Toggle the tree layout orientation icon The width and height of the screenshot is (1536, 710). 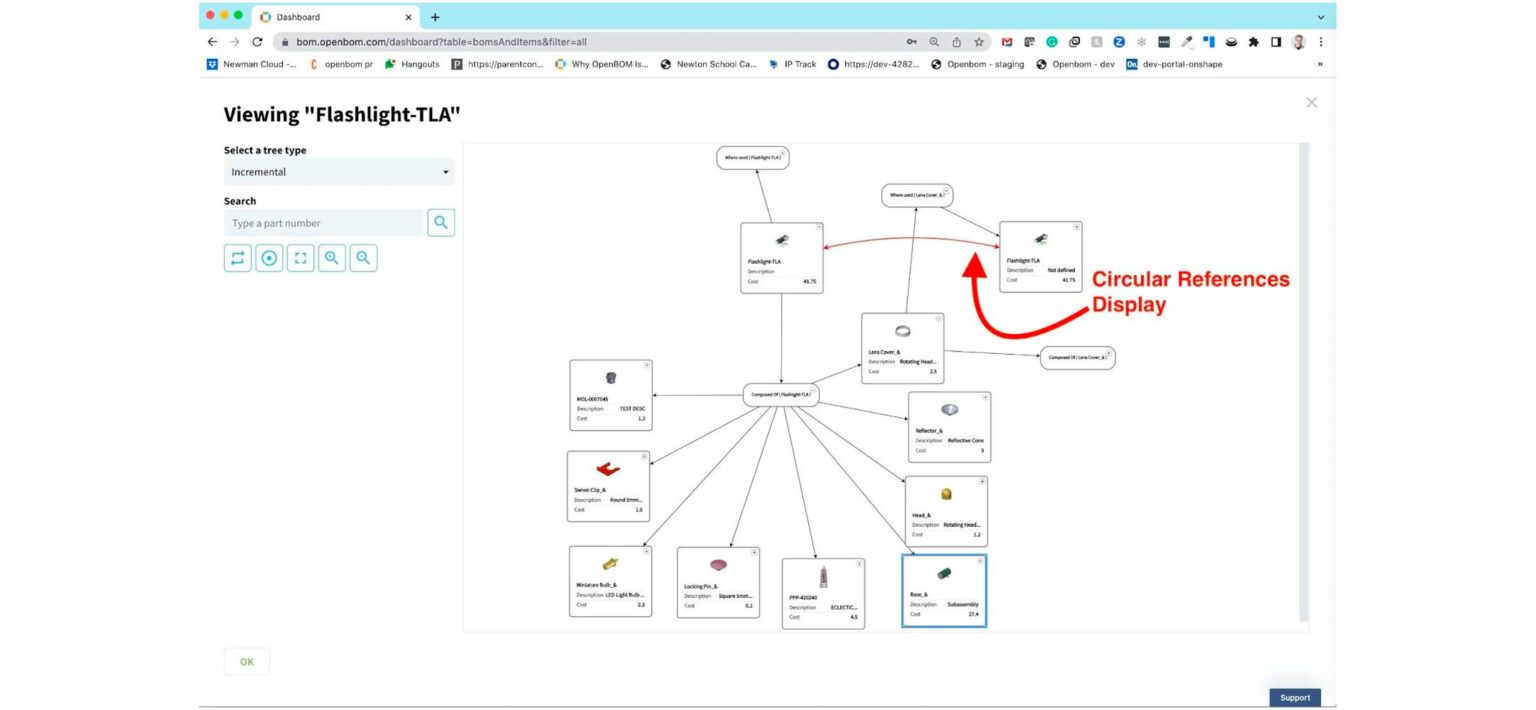(237, 257)
